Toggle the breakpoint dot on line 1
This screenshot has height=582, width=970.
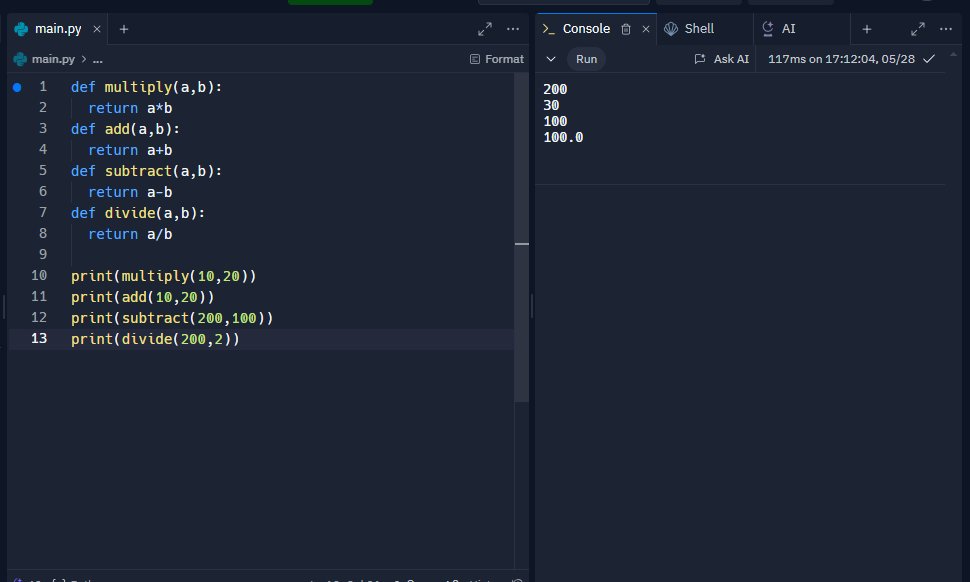(x=16, y=87)
